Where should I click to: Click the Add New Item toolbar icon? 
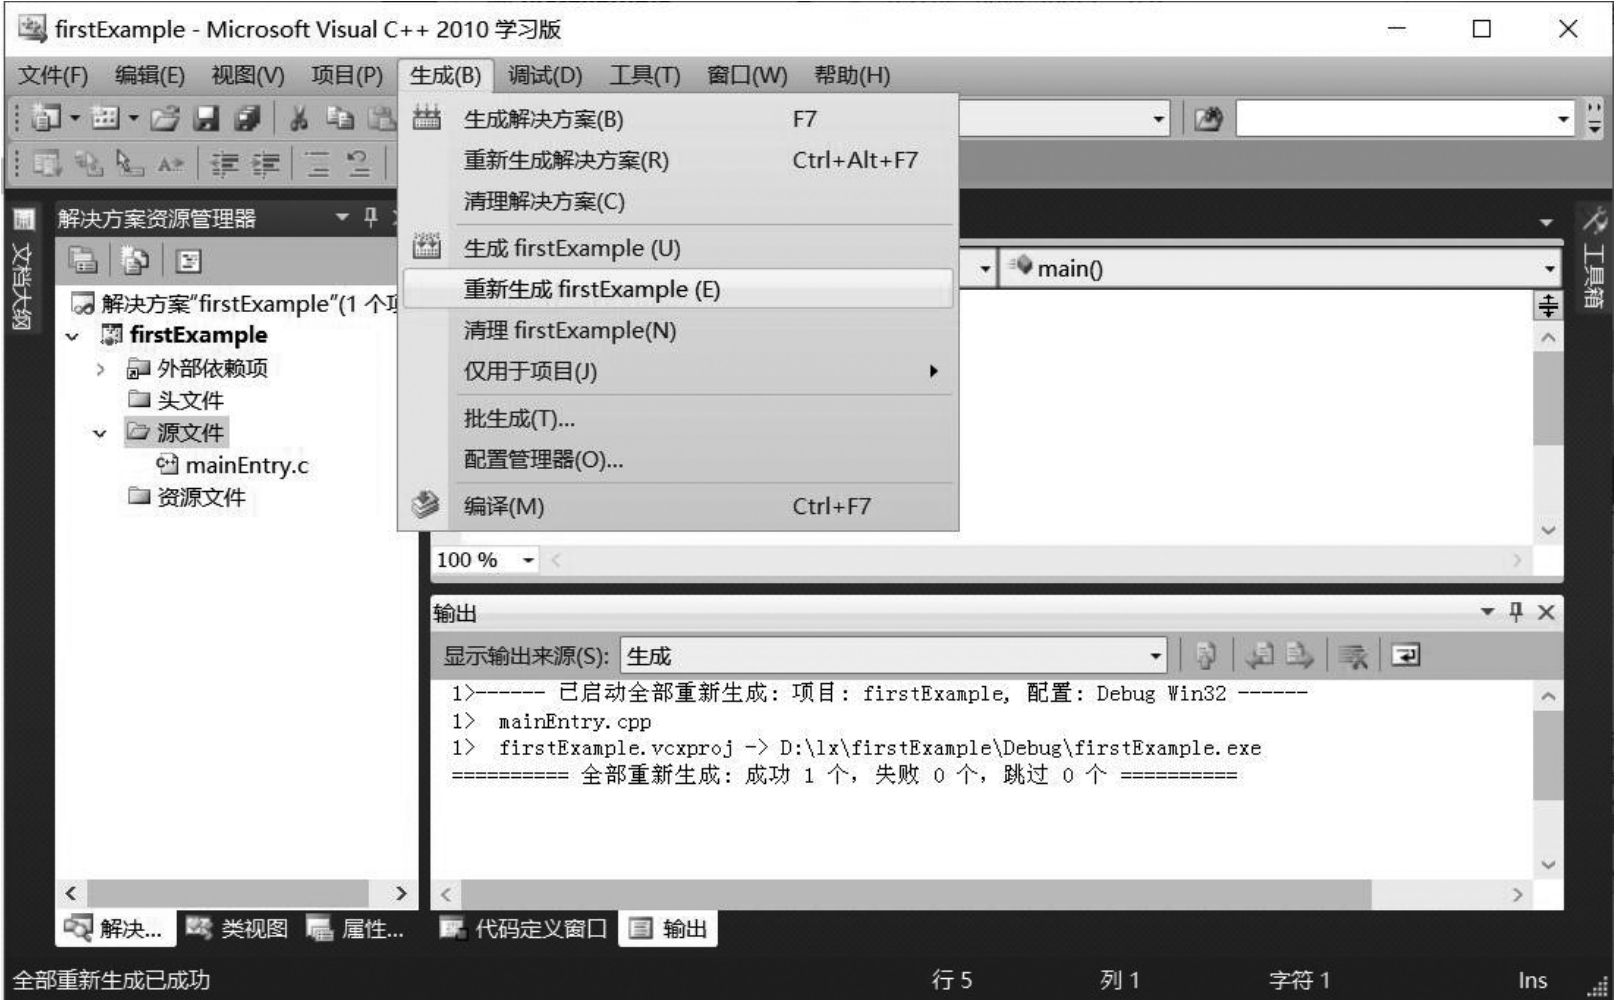105,118
